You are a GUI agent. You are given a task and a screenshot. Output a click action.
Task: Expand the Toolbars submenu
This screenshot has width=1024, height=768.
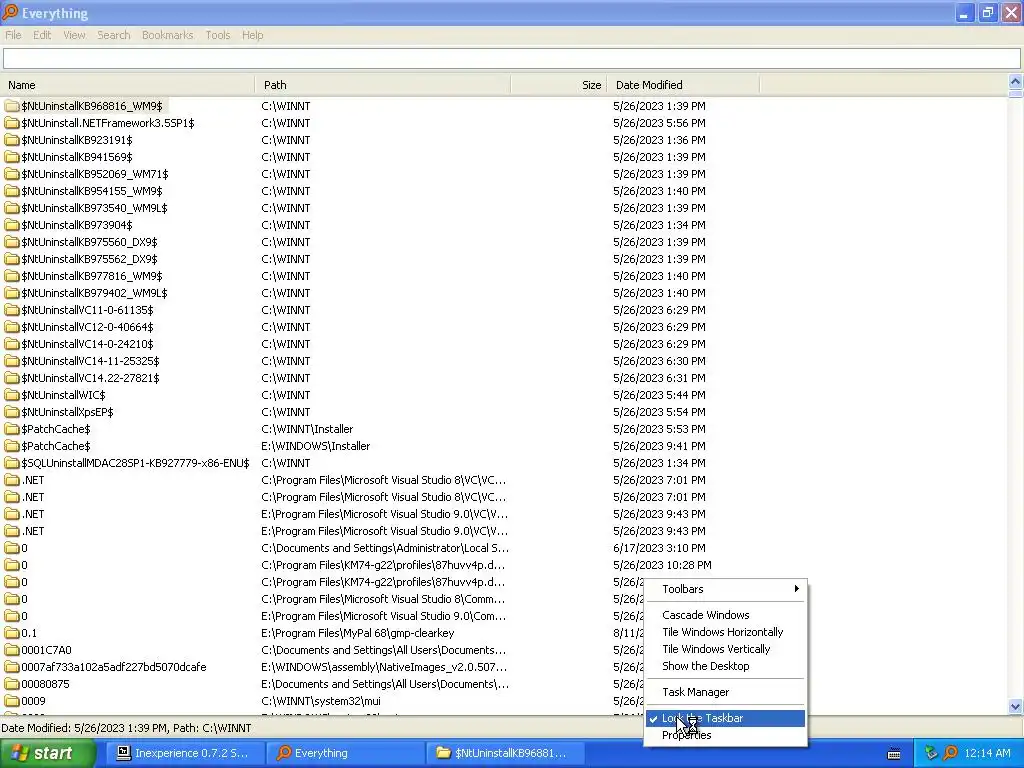725,589
